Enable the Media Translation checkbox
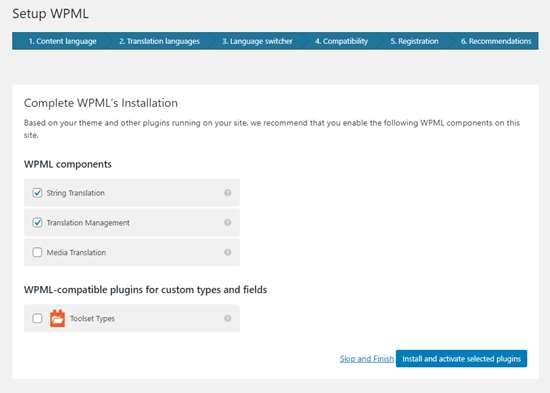Viewport: 550px width, 393px height. pyautogui.click(x=37, y=252)
